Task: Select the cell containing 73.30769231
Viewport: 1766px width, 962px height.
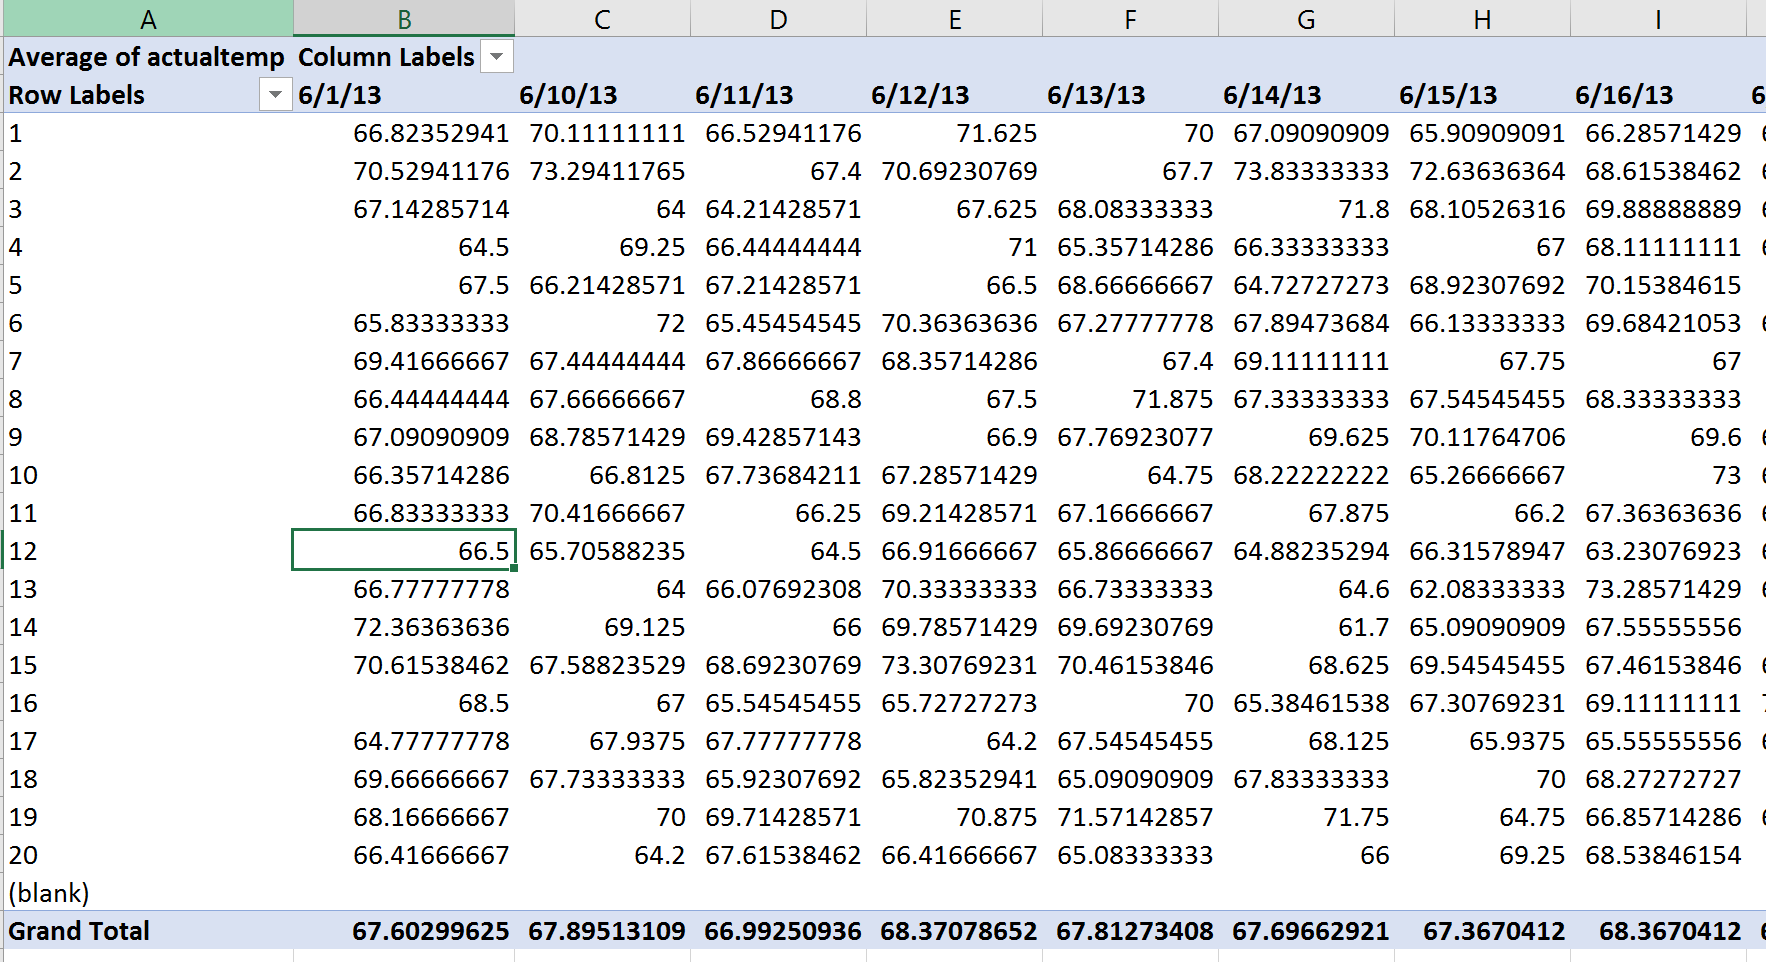Action: (954, 665)
